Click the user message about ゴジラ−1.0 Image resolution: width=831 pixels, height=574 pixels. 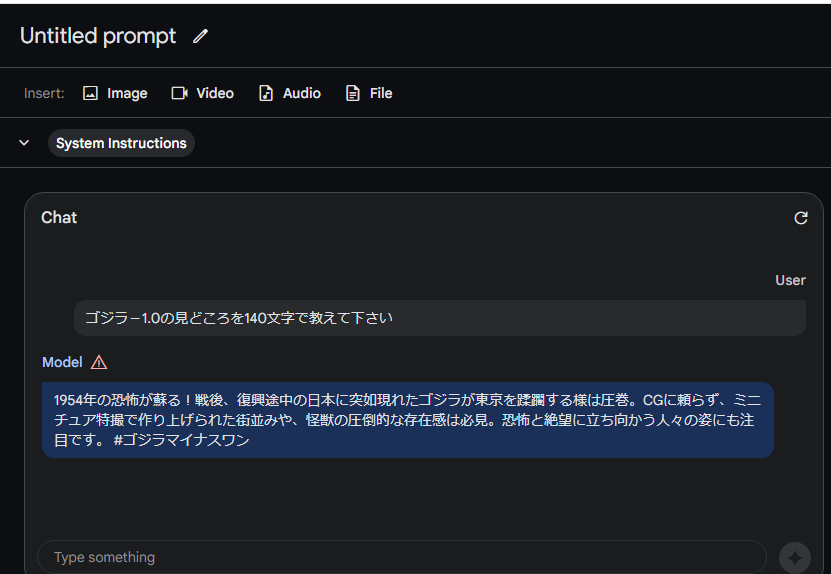(x=440, y=318)
